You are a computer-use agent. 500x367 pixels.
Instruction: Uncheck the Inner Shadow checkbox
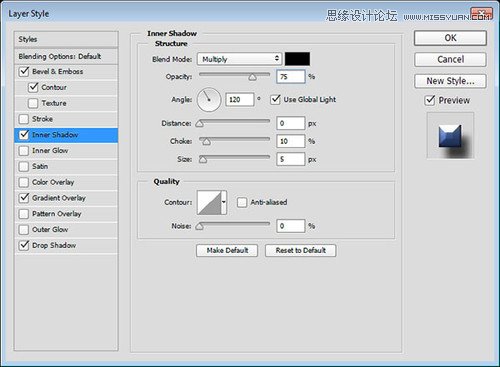tap(24, 135)
